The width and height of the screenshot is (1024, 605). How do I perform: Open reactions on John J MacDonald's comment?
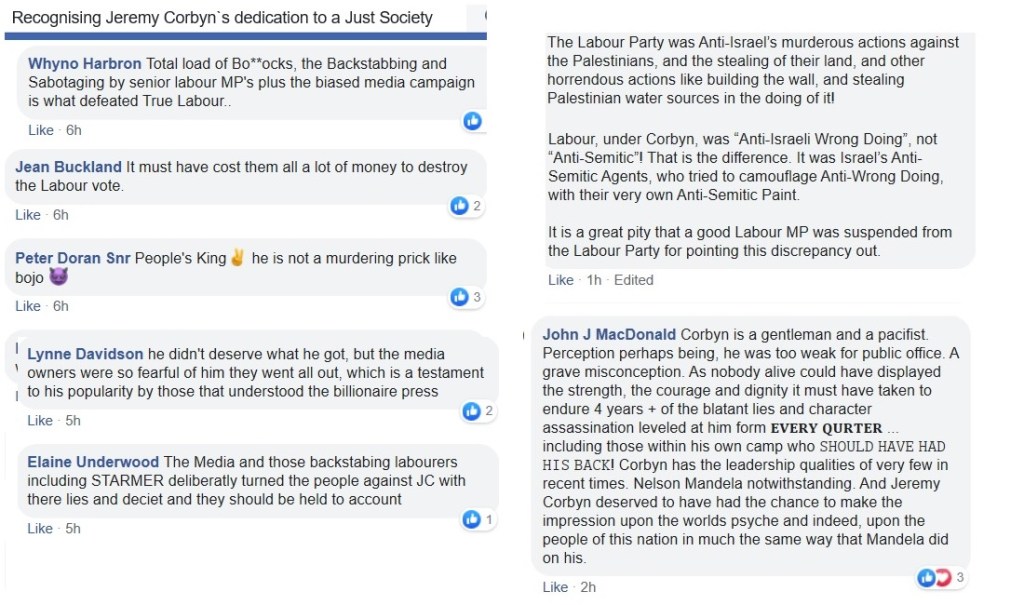pos(940,577)
